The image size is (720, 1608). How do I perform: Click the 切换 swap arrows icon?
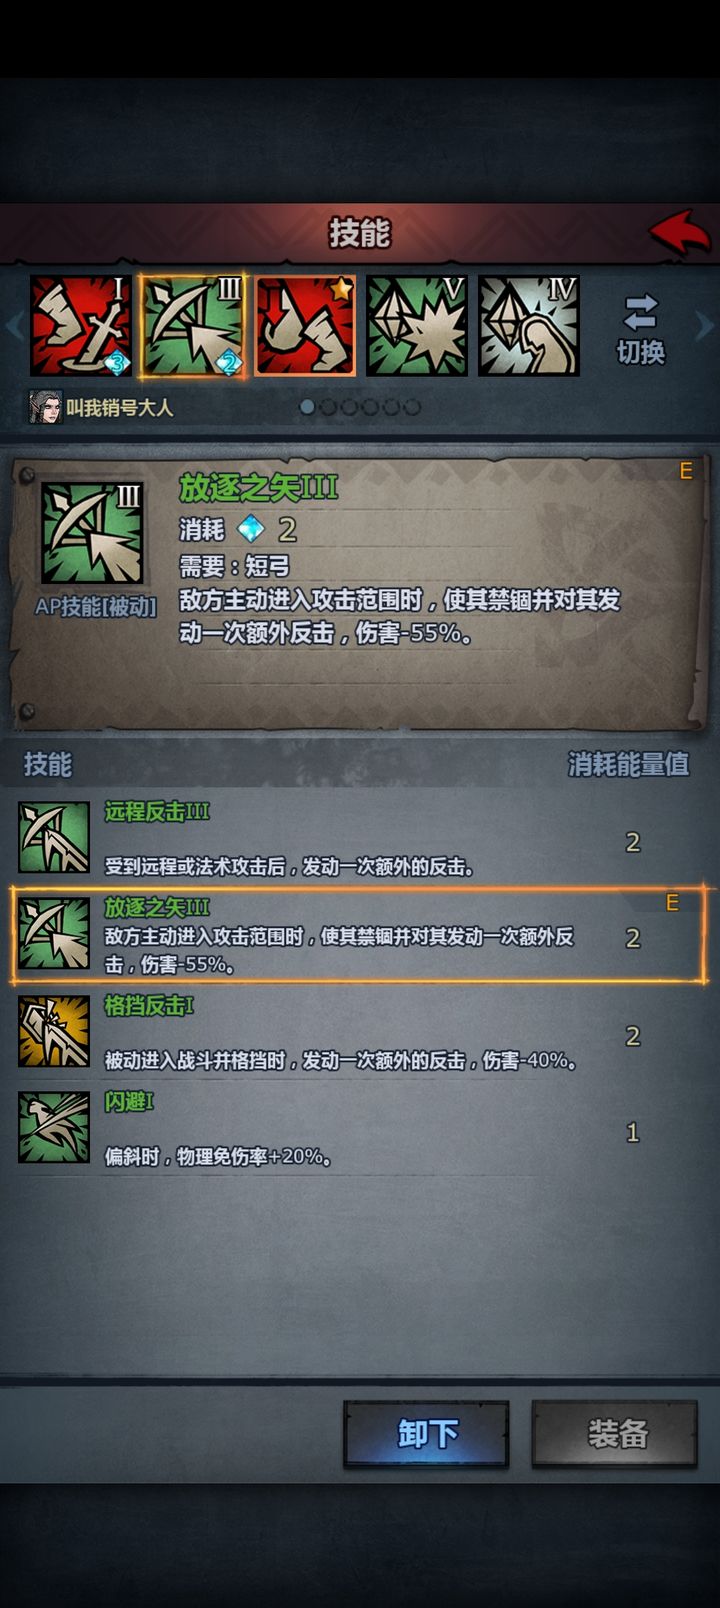click(x=640, y=312)
